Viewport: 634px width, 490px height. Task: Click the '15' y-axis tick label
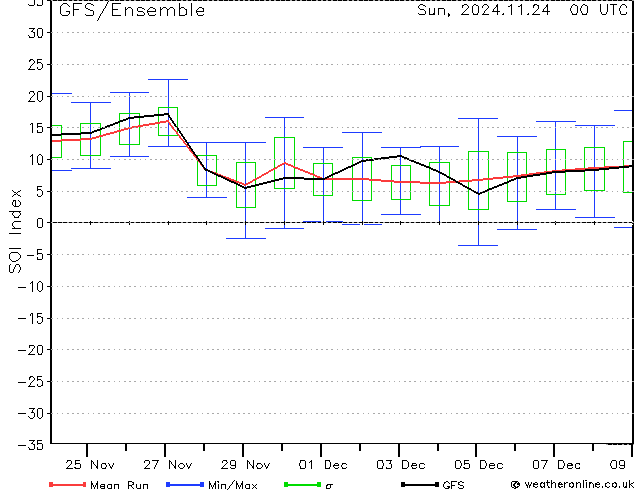pos(36,128)
